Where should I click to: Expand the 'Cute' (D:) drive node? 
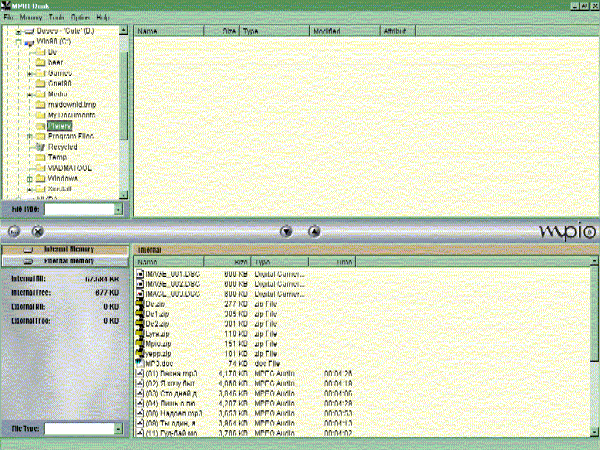18,32
